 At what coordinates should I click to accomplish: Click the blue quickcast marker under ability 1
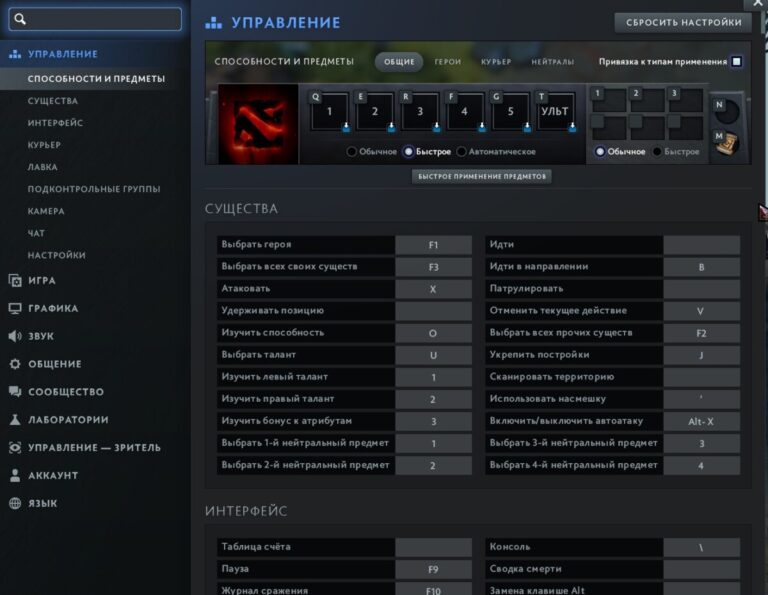click(x=346, y=128)
